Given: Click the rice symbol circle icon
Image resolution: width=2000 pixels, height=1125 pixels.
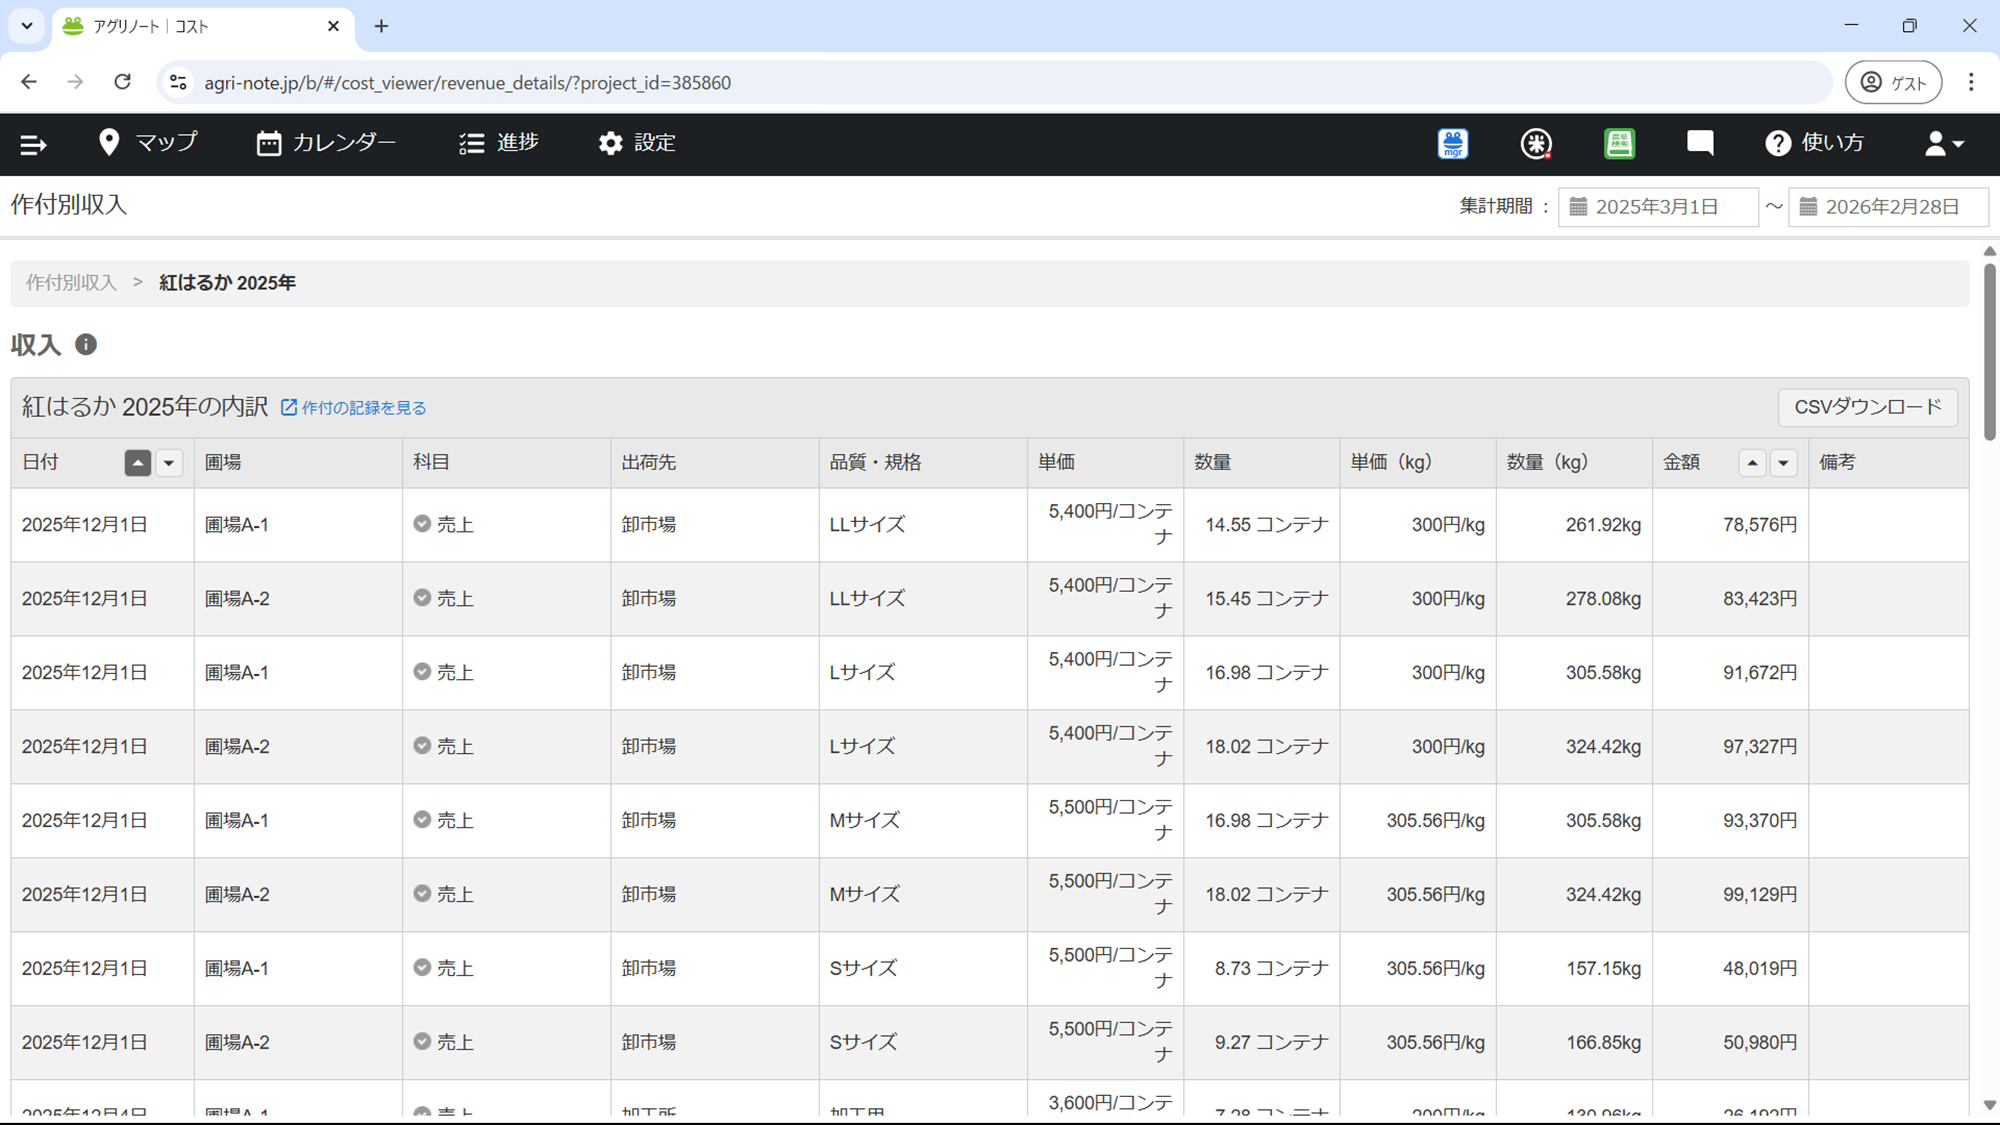Looking at the screenshot, I should coord(1536,144).
